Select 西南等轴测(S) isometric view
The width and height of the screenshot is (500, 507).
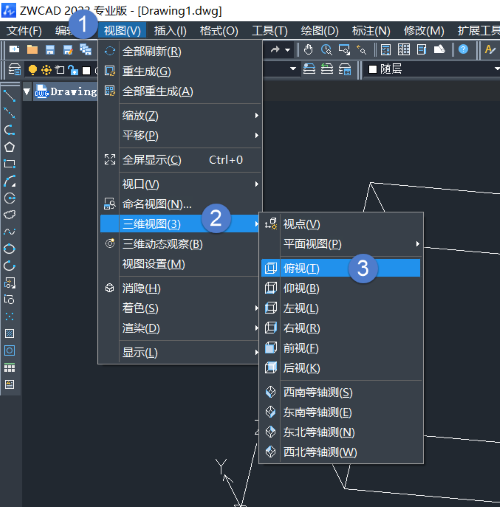coord(341,392)
